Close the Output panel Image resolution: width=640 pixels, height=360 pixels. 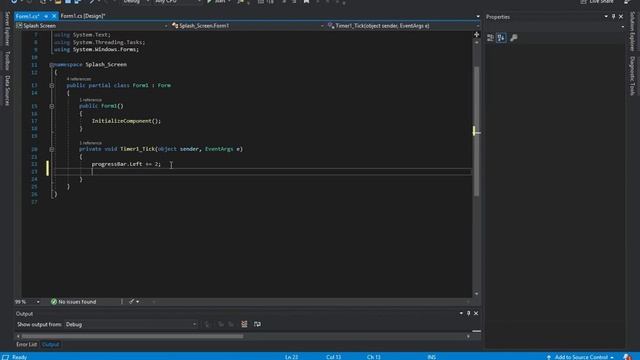point(476,313)
